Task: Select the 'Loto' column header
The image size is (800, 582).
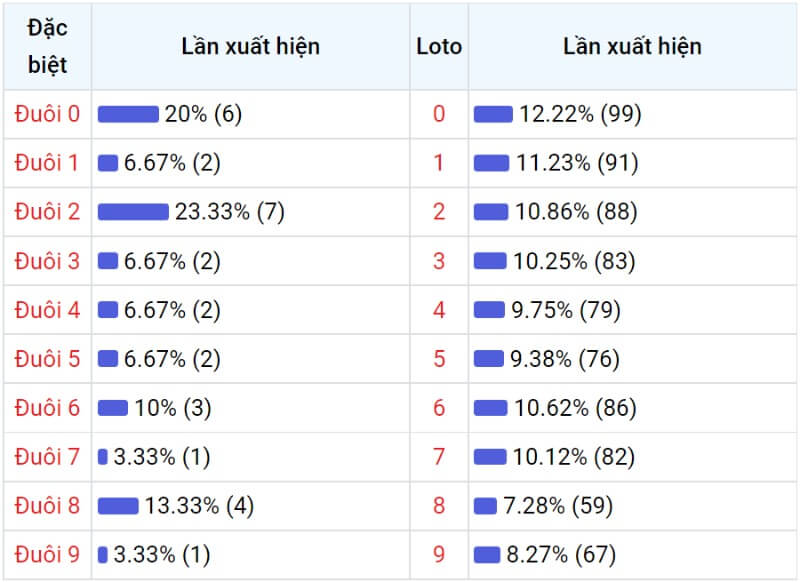Action: coord(439,46)
